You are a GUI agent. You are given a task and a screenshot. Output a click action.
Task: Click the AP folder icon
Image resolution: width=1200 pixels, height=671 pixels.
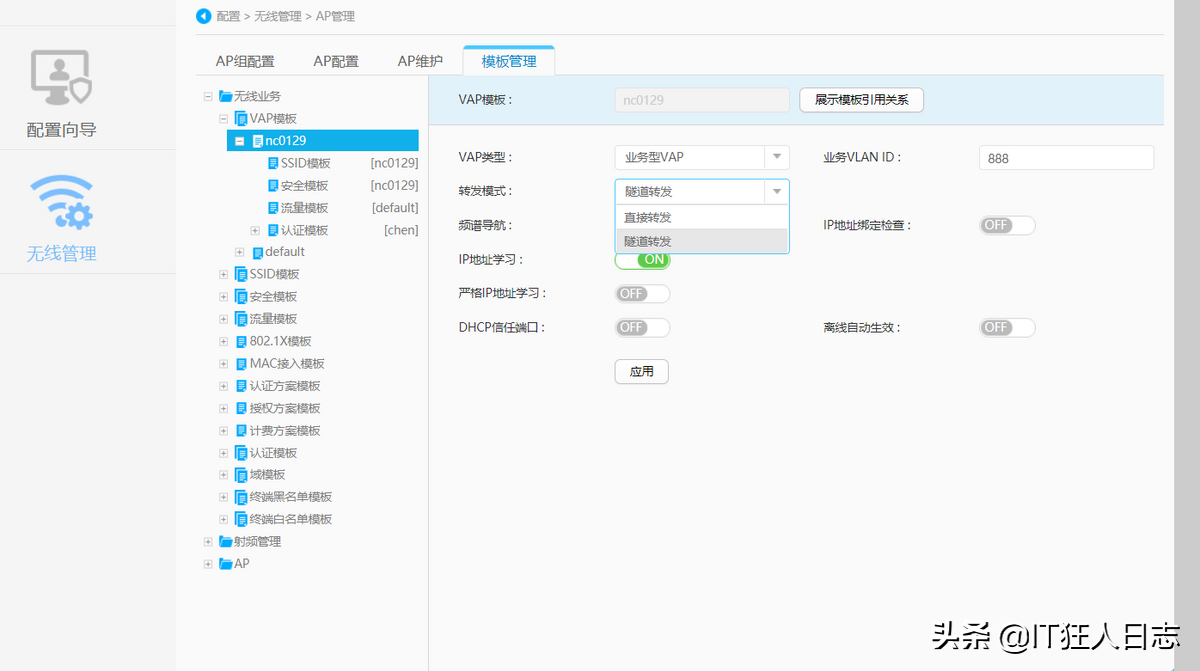[x=225, y=564]
